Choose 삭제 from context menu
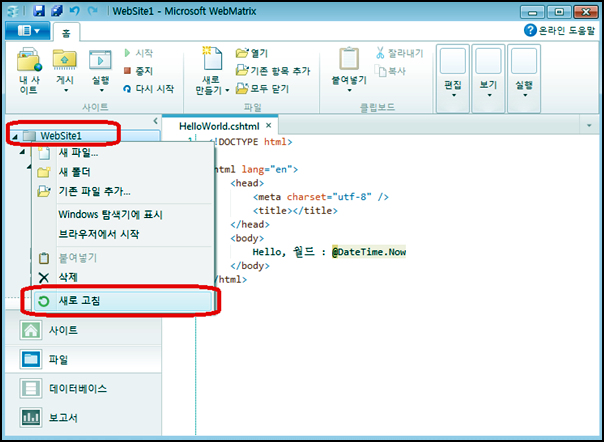Image resolution: width=604 pixels, height=442 pixels. (122, 277)
